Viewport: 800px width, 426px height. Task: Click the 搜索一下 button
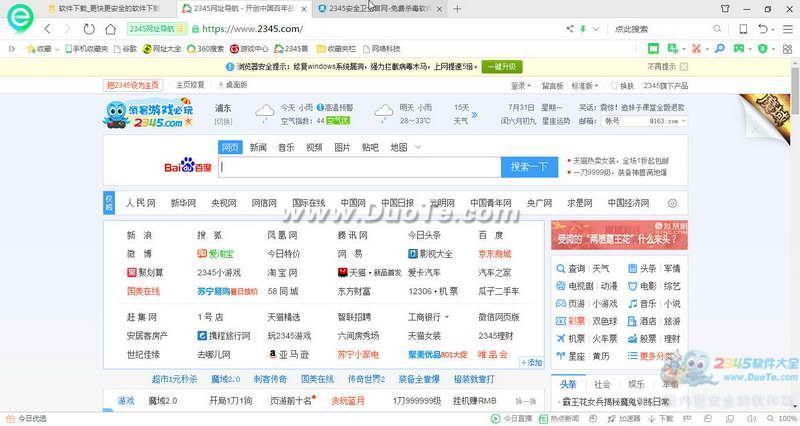coord(530,167)
